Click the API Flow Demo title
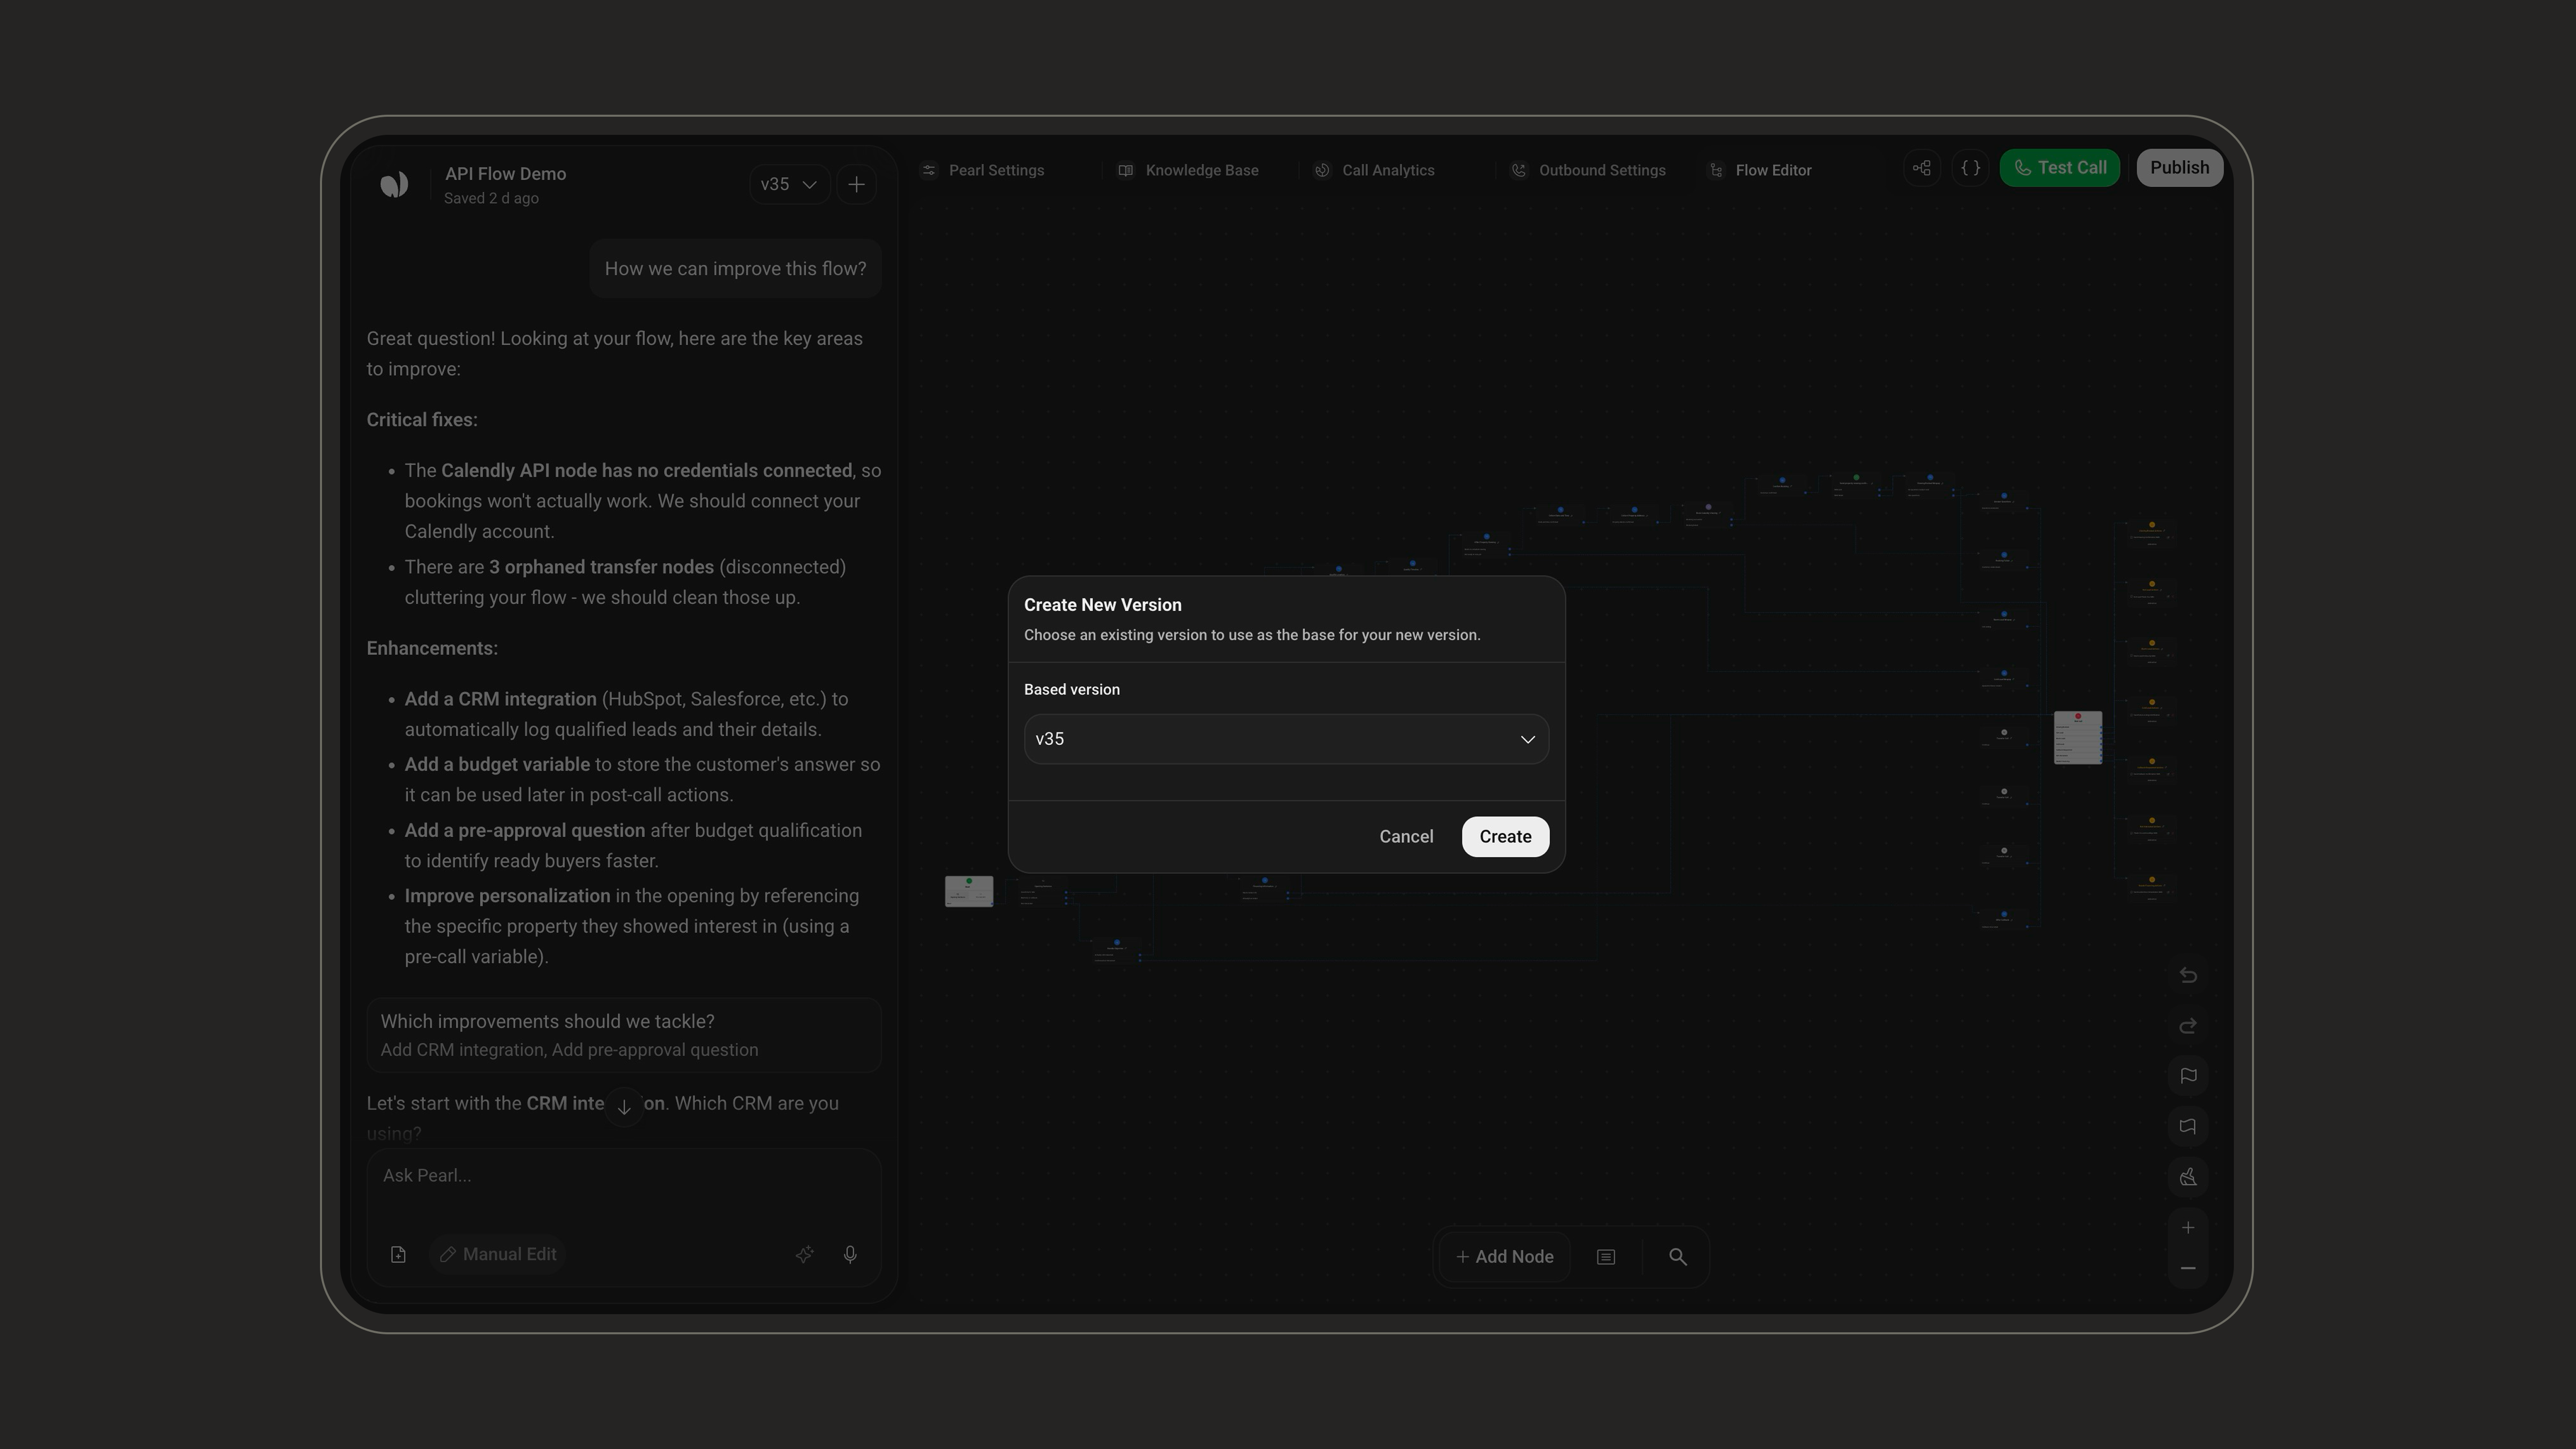 click(505, 174)
